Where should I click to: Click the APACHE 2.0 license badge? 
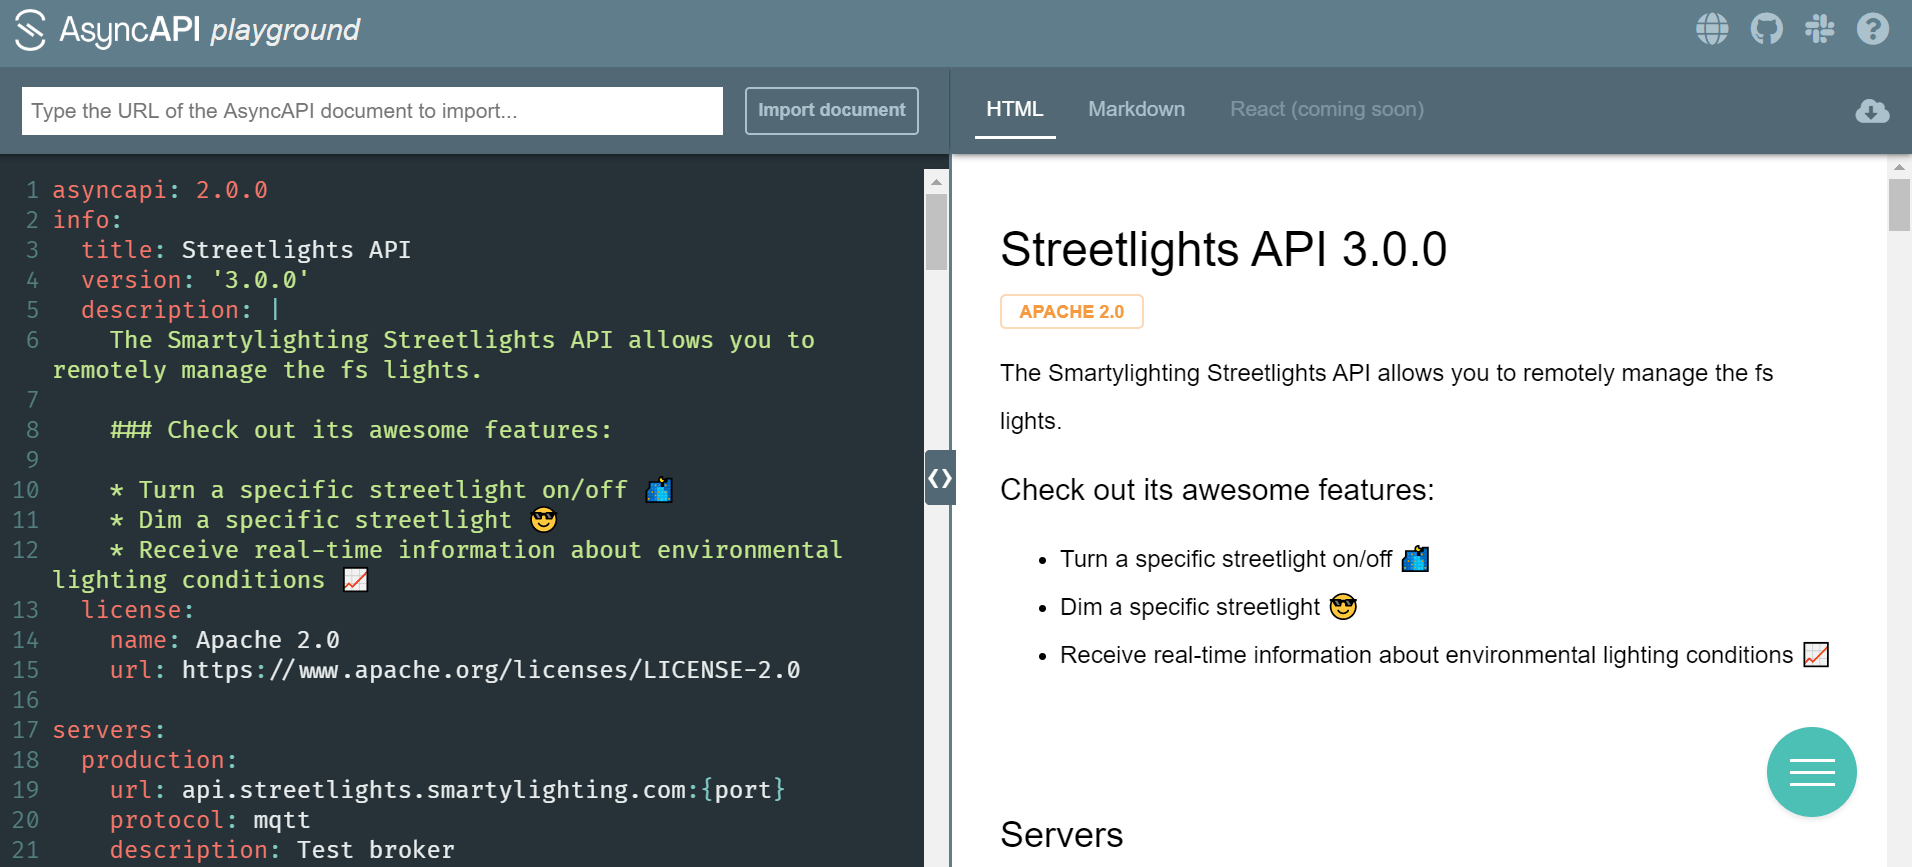1071,312
